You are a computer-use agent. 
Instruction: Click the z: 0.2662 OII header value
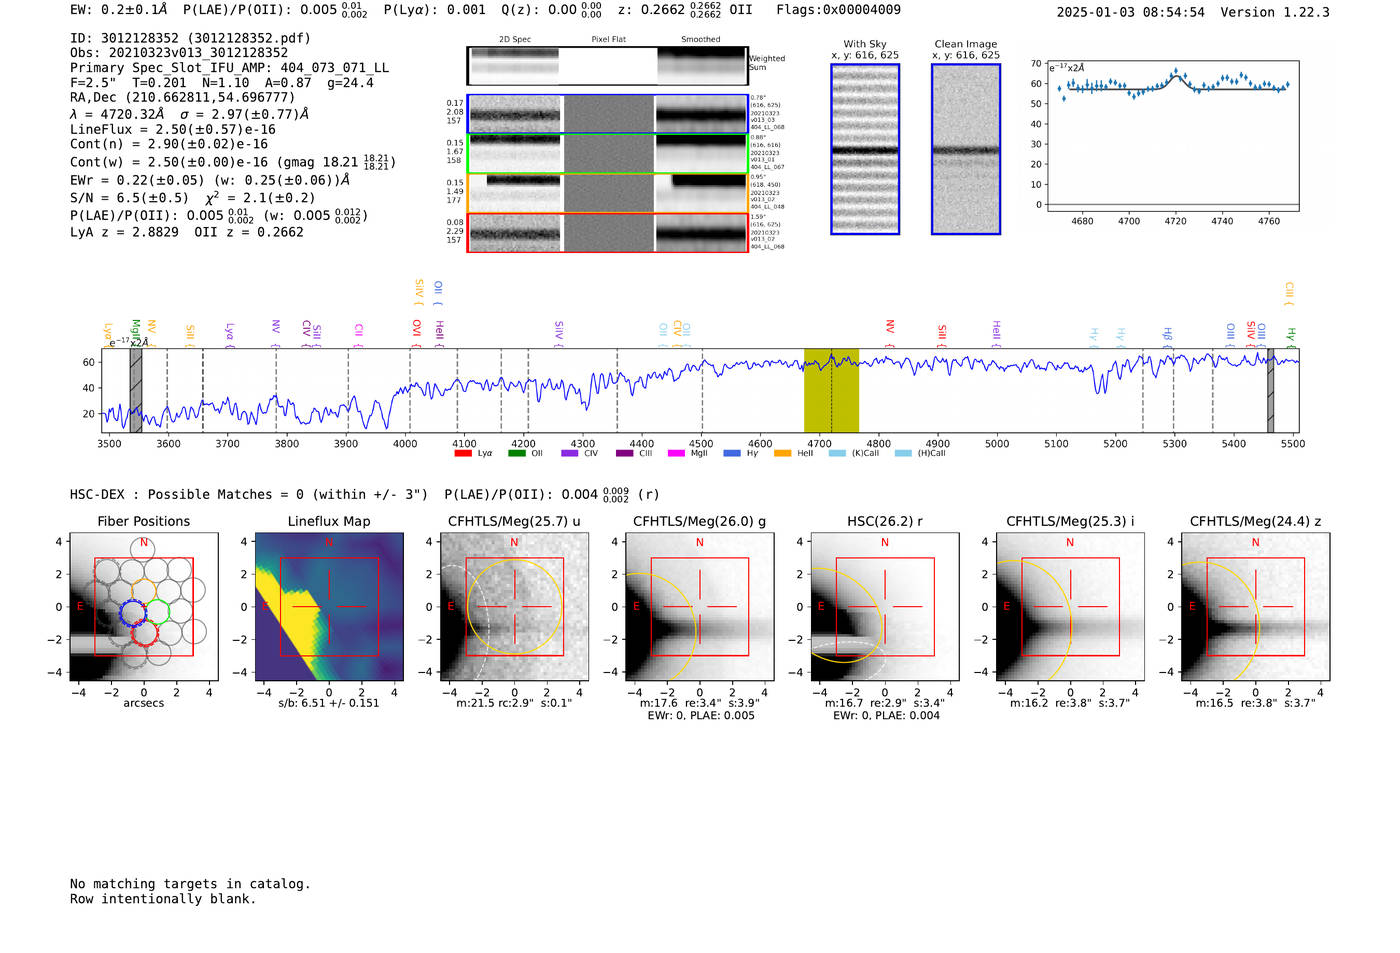coord(685,10)
